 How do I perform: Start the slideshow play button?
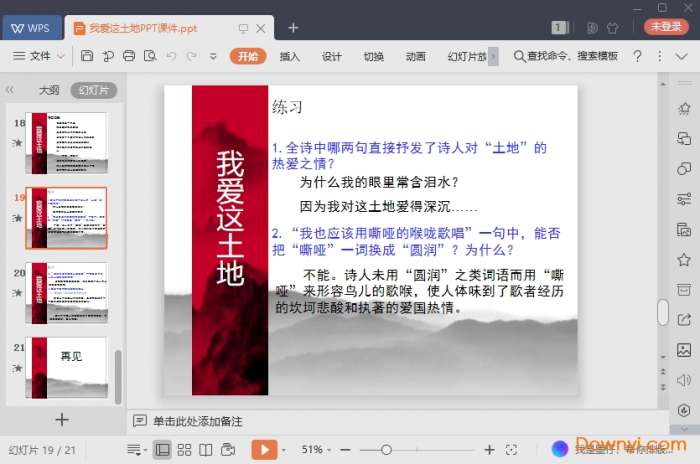(264, 450)
